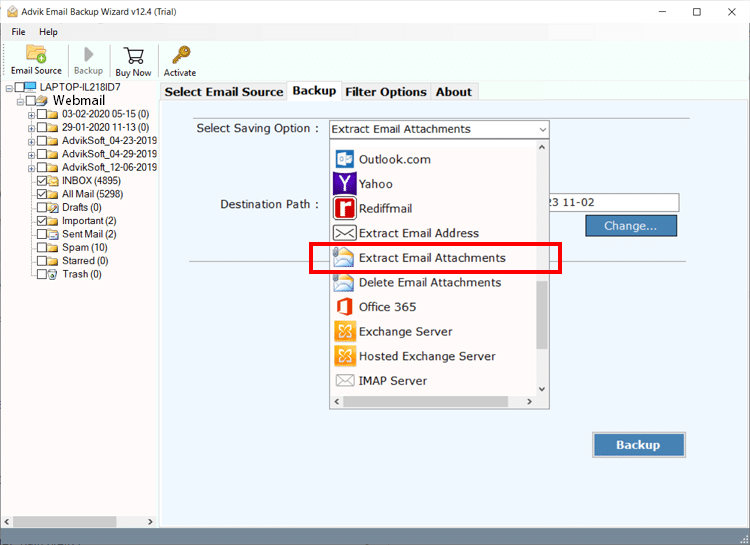Viewport: 750px width, 545px height.
Task: Switch to the Backup tab
Action: click(314, 91)
